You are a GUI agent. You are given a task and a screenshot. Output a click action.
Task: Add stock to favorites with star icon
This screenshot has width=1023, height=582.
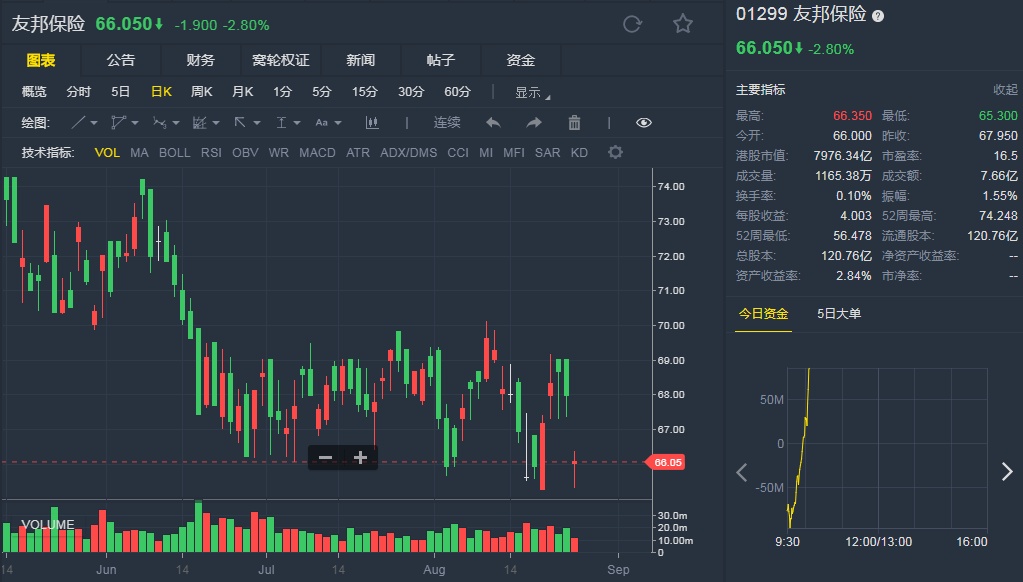tap(683, 24)
